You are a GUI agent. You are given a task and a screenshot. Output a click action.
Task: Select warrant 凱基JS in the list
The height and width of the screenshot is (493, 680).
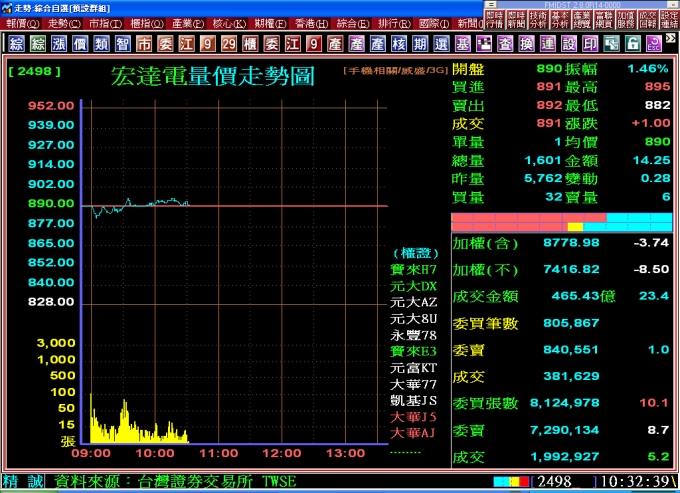[413, 400]
